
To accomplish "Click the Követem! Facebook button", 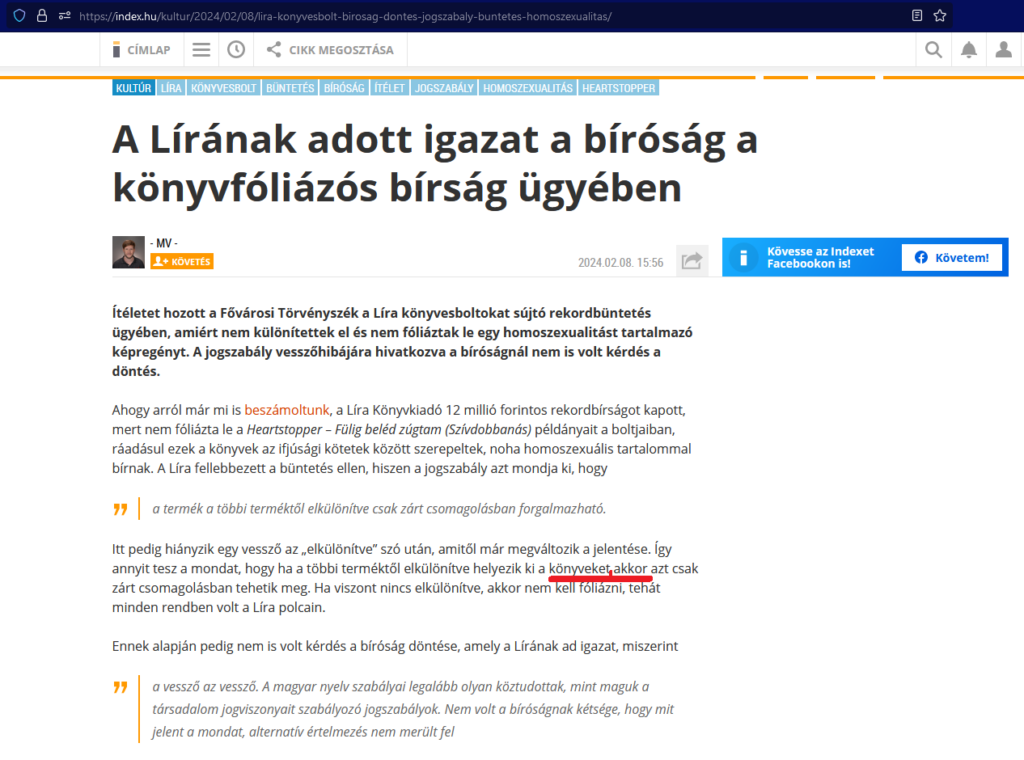I will coord(951,257).
